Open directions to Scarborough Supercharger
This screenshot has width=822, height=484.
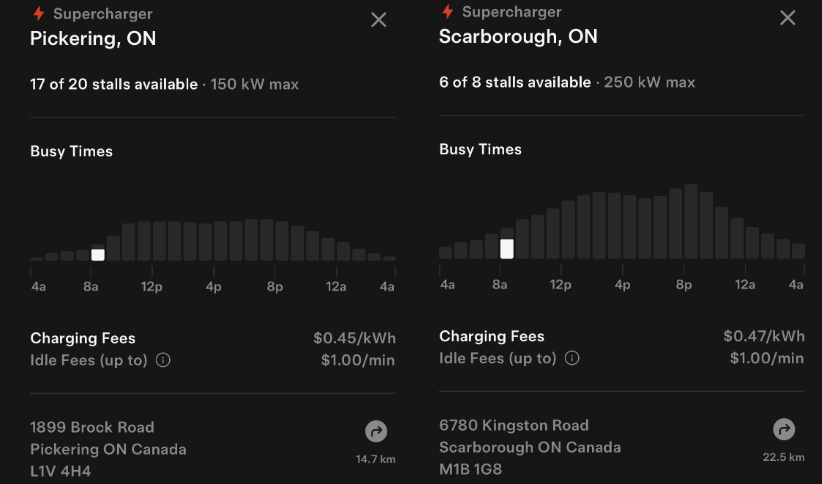click(784, 429)
